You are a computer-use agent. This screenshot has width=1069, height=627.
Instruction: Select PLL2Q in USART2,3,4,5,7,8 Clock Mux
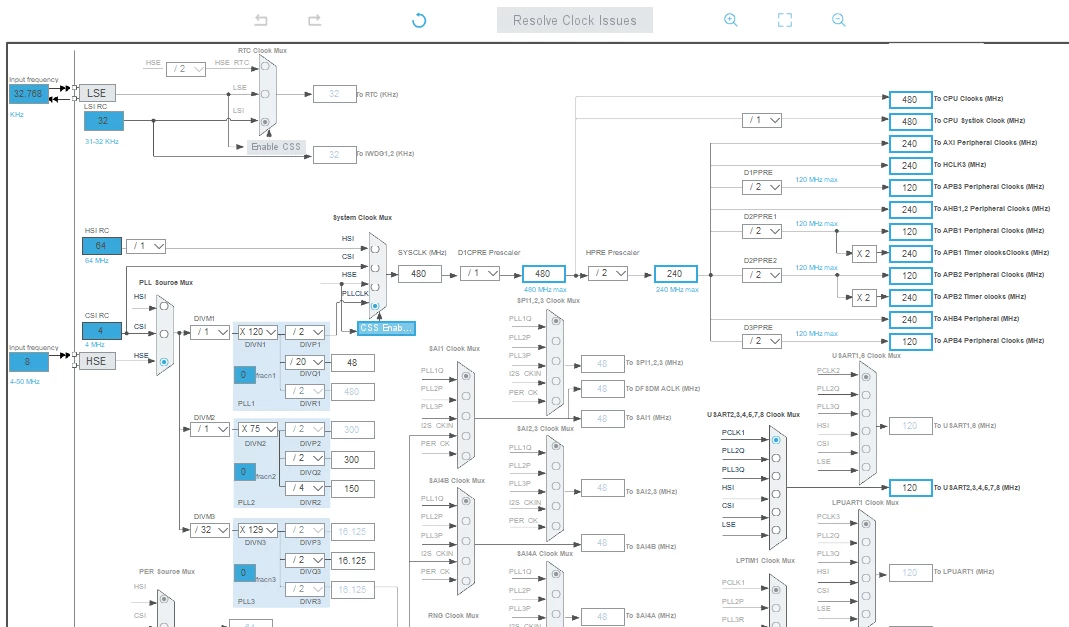(776, 458)
